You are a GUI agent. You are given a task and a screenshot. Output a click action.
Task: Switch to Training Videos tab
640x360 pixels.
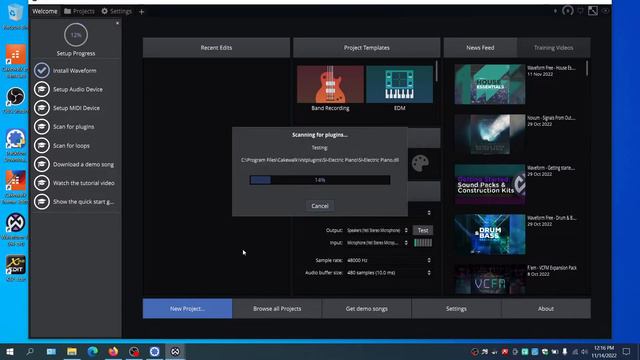[553, 48]
